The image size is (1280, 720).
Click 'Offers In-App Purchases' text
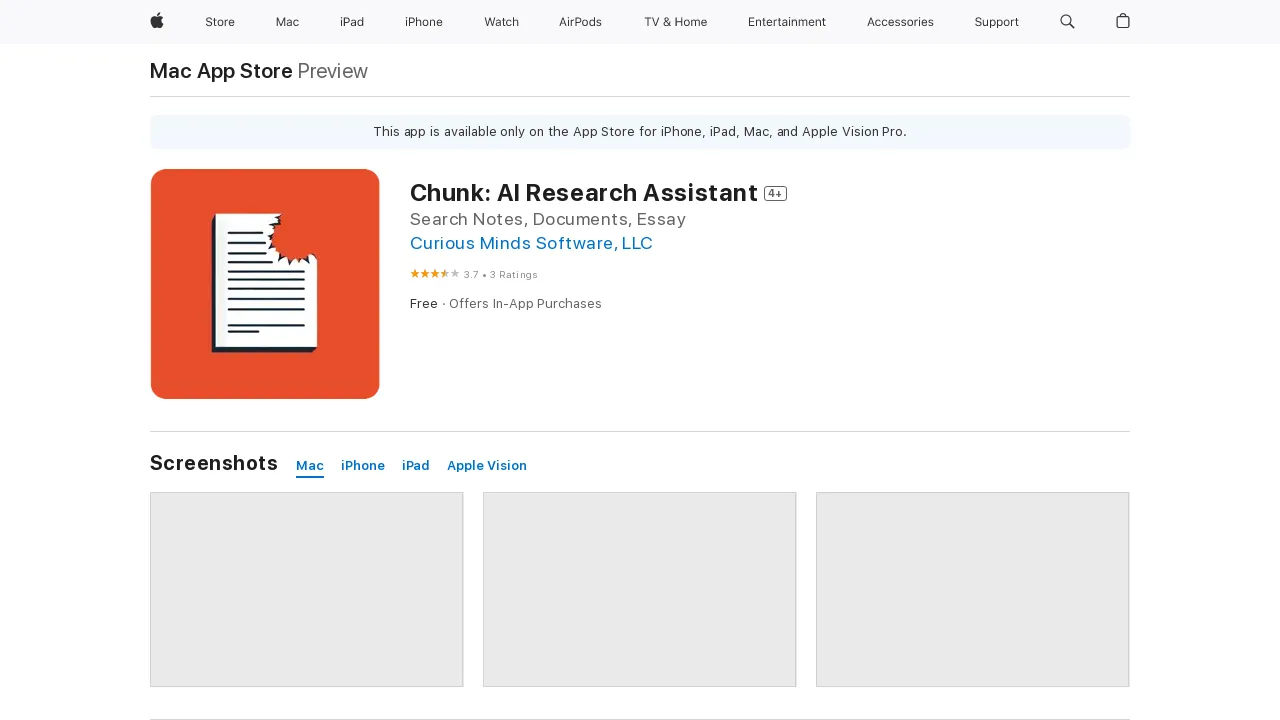click(525, 304)
